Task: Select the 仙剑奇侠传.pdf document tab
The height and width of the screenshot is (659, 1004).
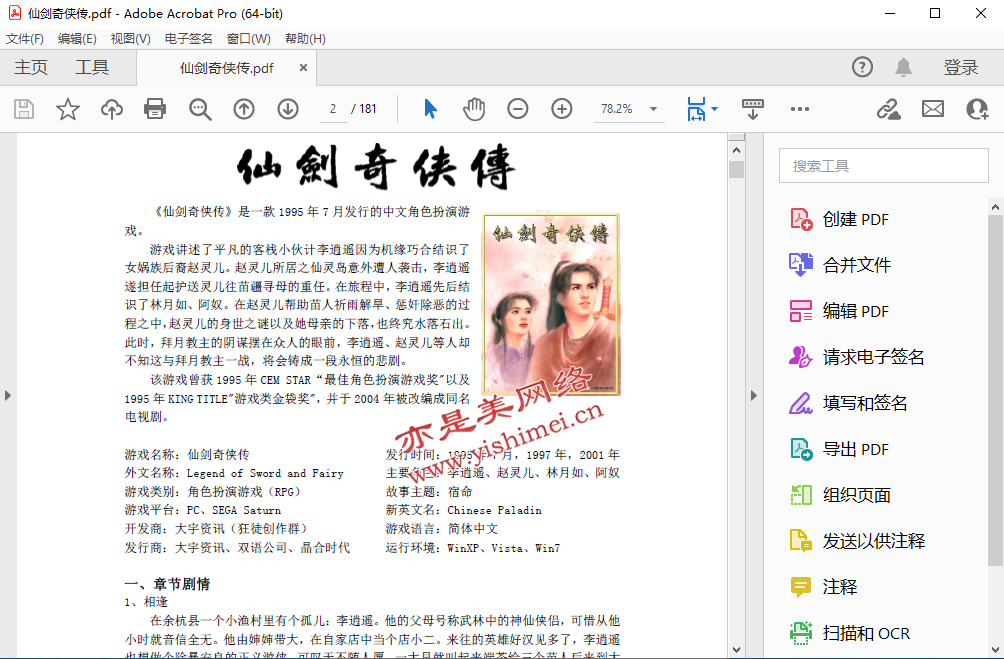Action: (226, 68)
